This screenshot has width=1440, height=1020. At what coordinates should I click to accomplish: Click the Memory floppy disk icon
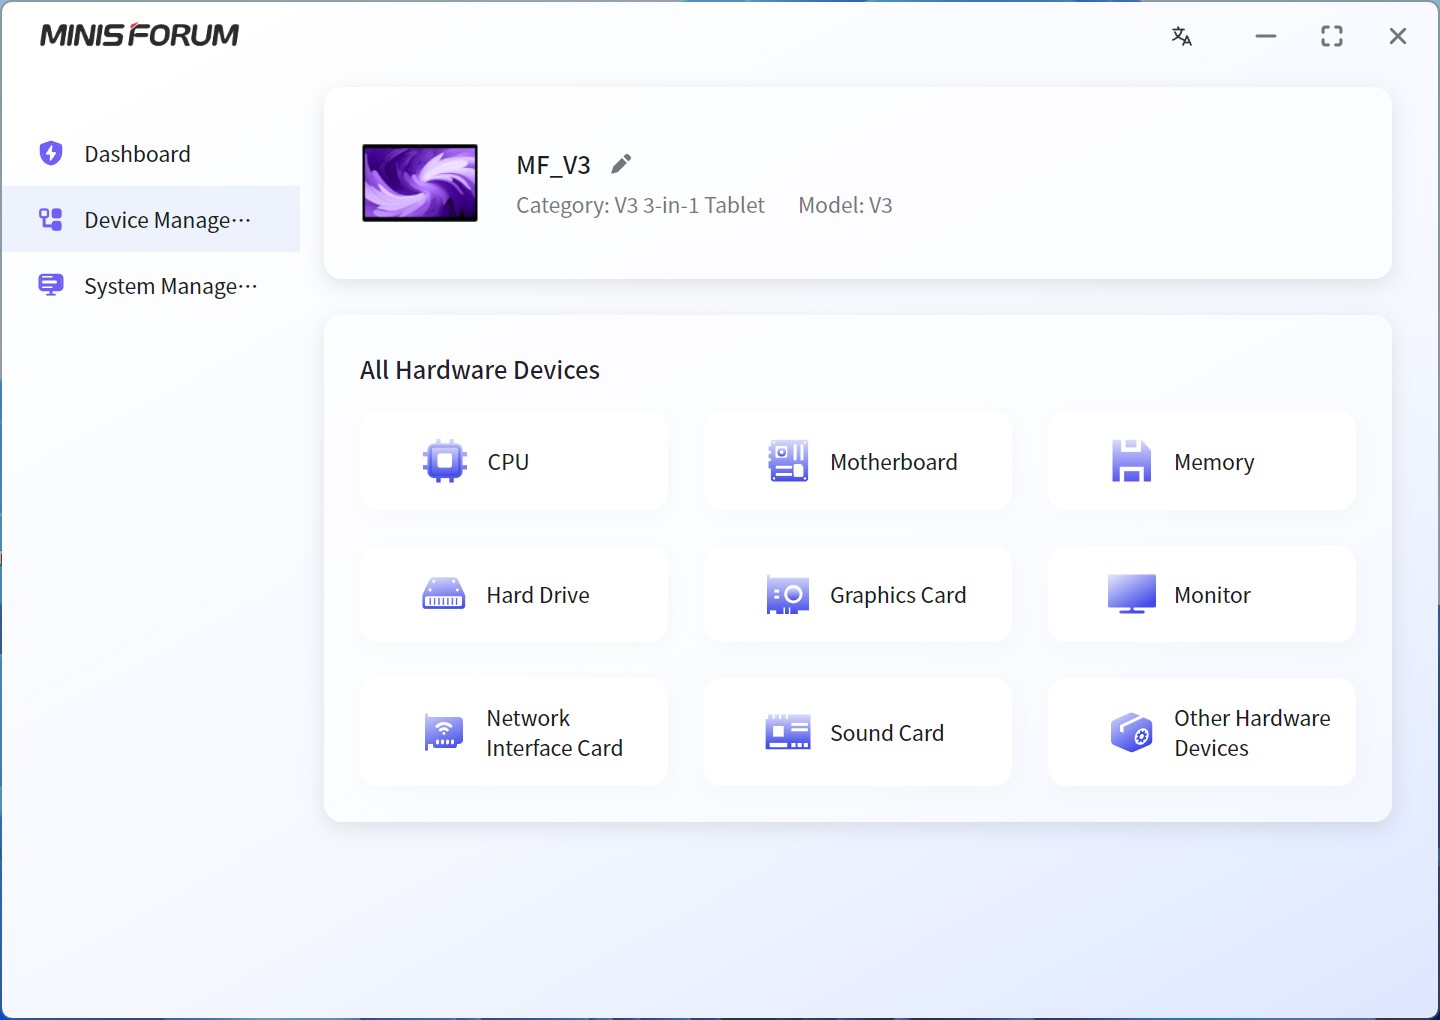tap(1131, 461)
